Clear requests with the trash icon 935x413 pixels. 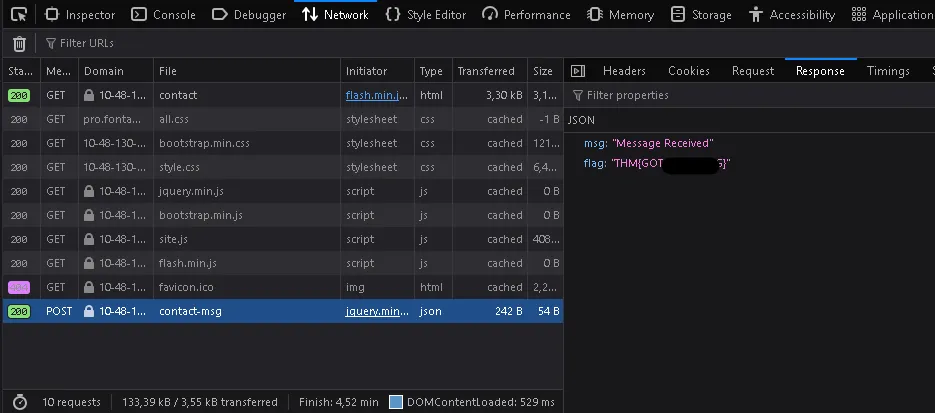pos(19,44)
